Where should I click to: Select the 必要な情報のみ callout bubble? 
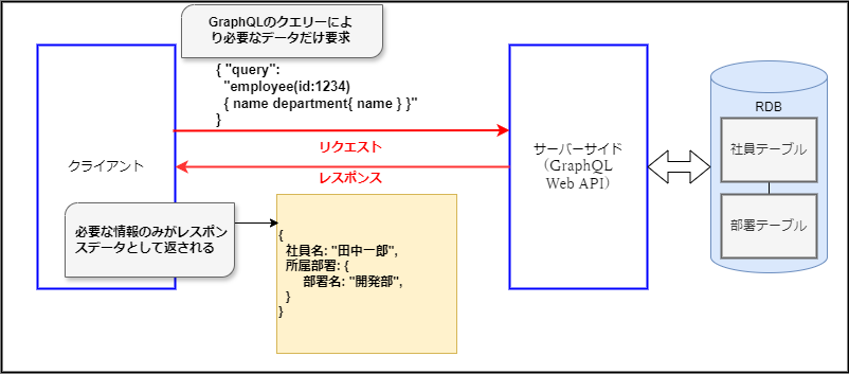150,240
